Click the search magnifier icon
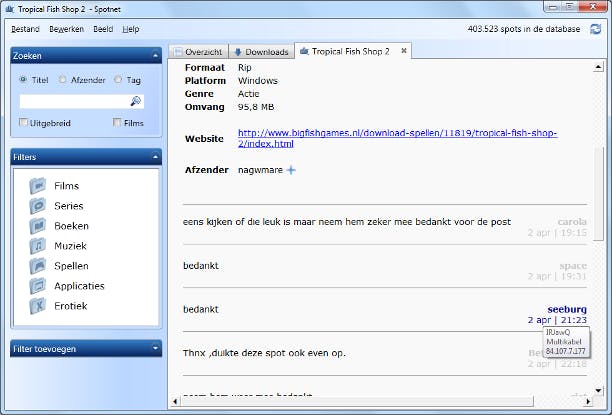The height and width of the screenshot is (415, 612). click(x=135, y=101)
